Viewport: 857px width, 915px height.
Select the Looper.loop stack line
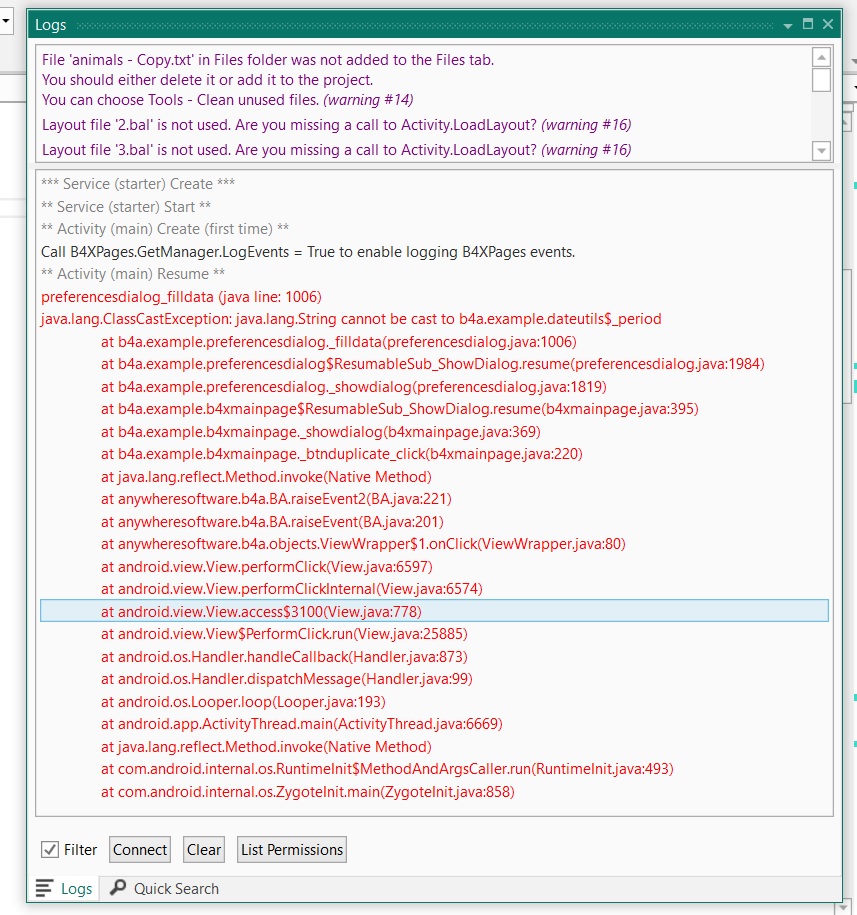[243, 701]
